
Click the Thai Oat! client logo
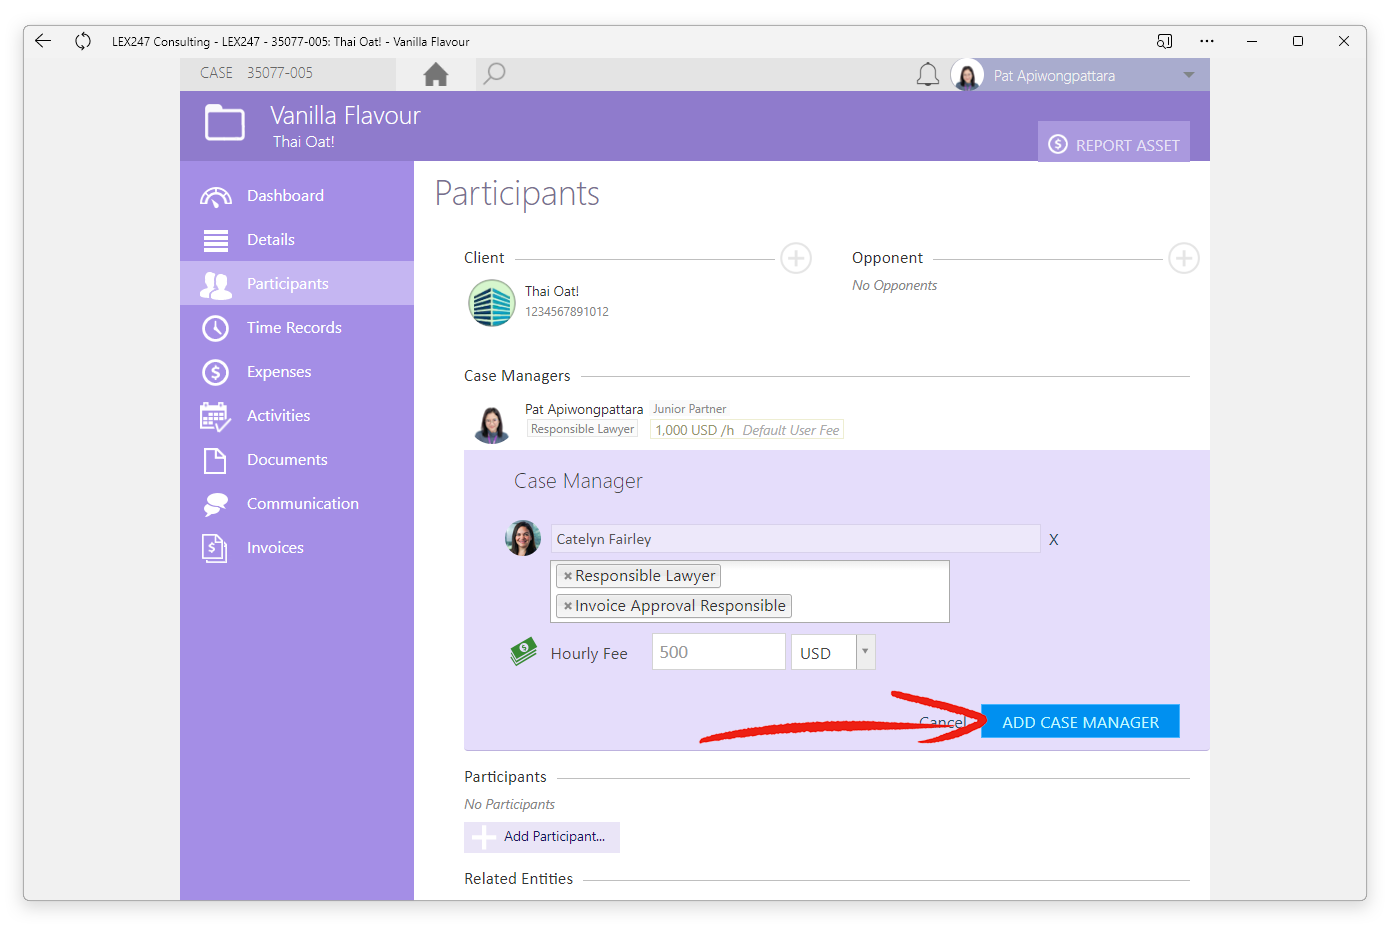coord(492,303)
